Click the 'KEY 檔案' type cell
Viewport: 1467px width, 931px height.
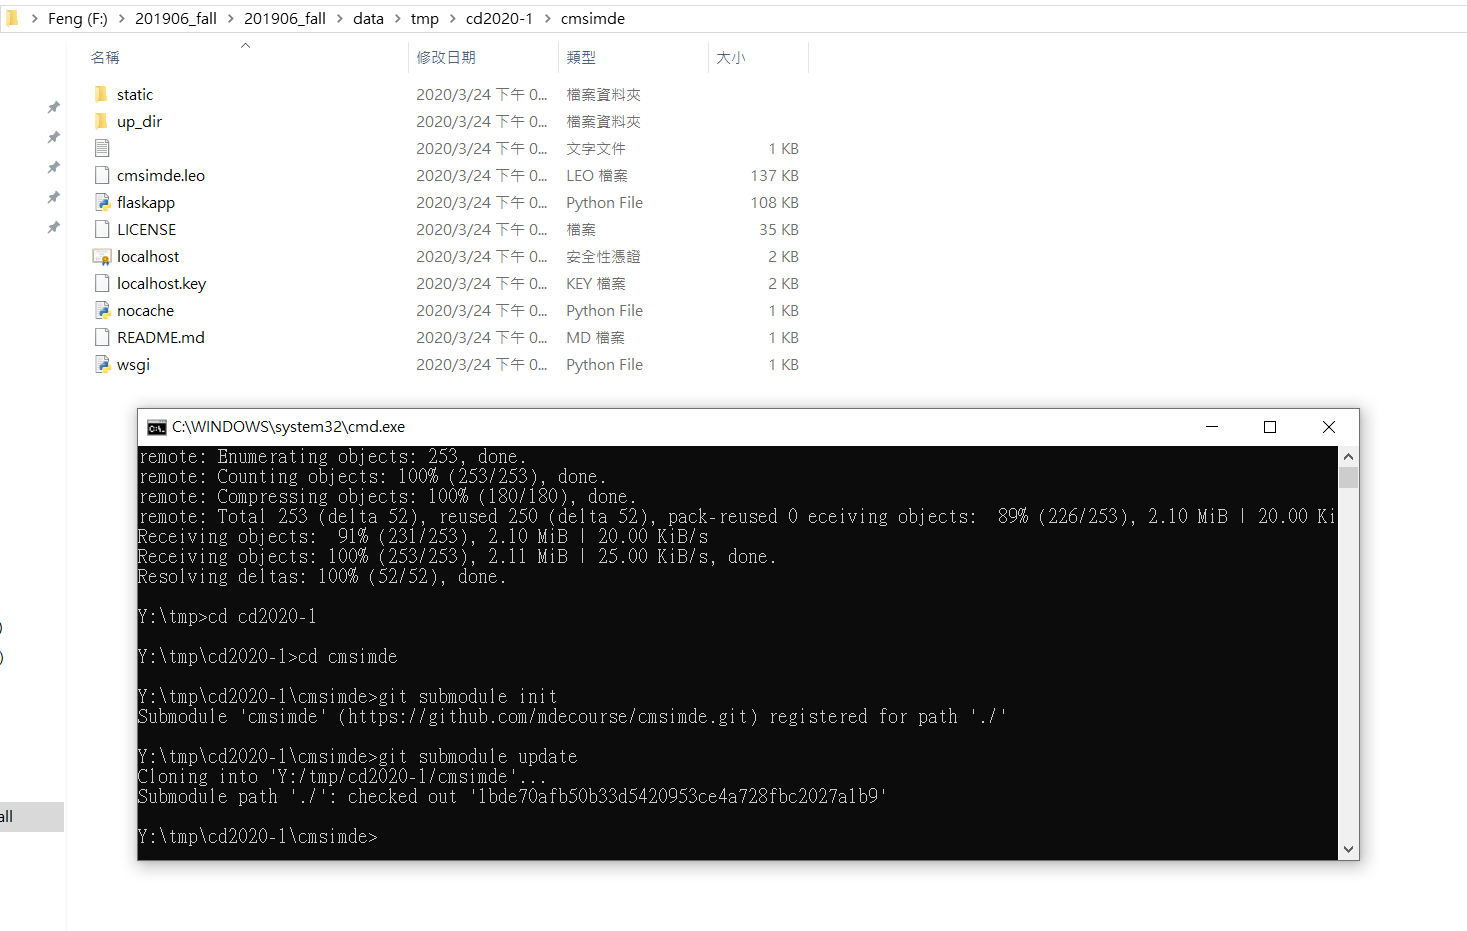596,284
